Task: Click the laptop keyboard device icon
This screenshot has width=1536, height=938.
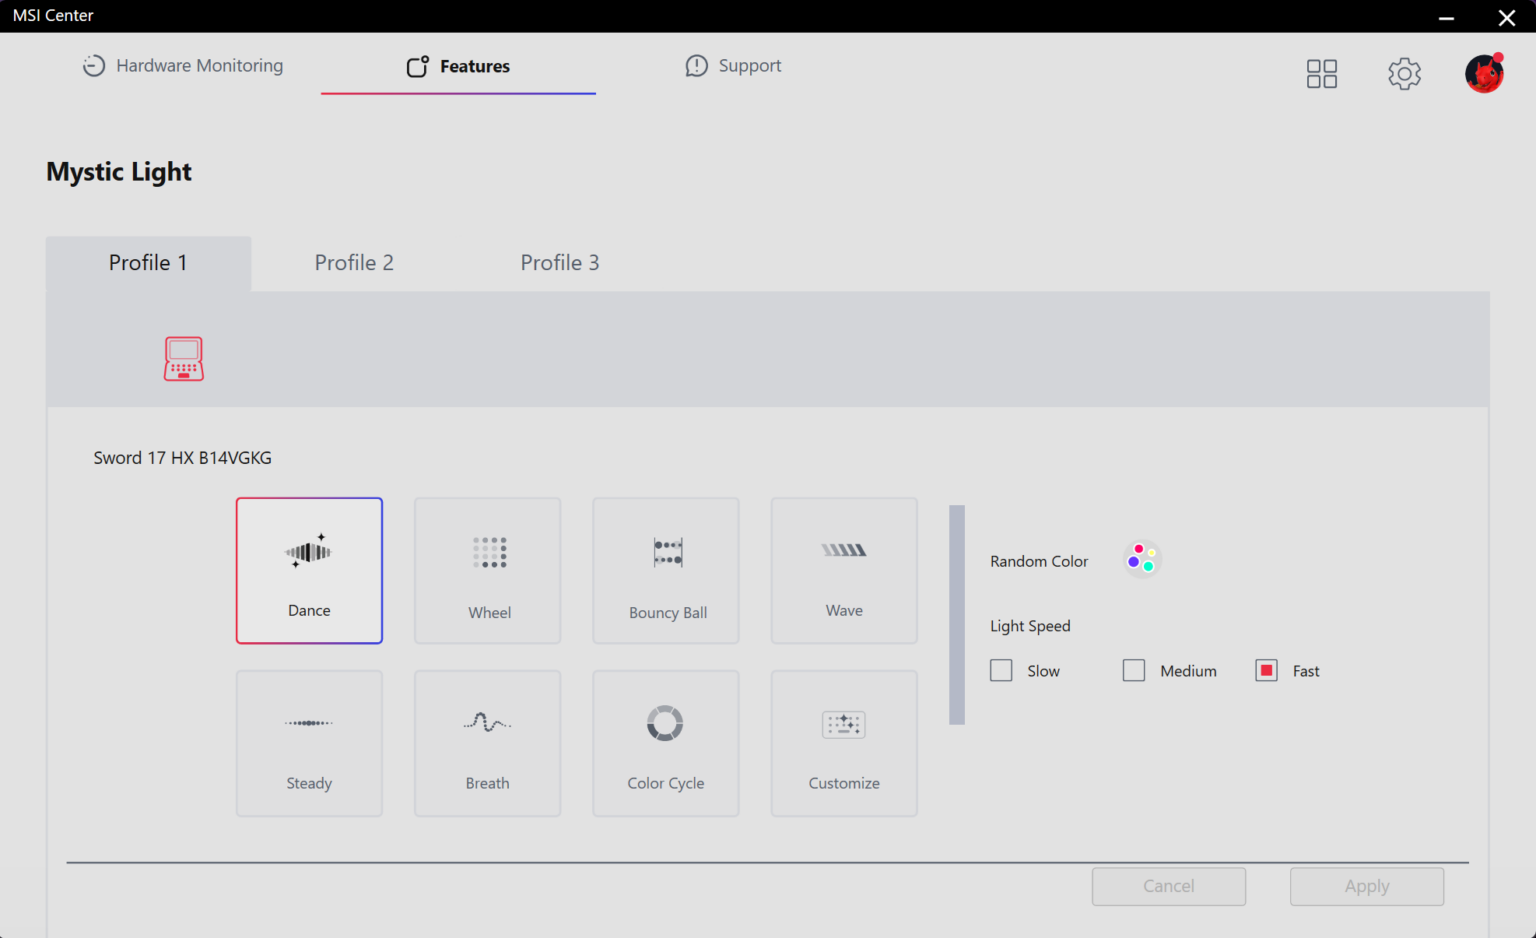Action: [184, 359]
